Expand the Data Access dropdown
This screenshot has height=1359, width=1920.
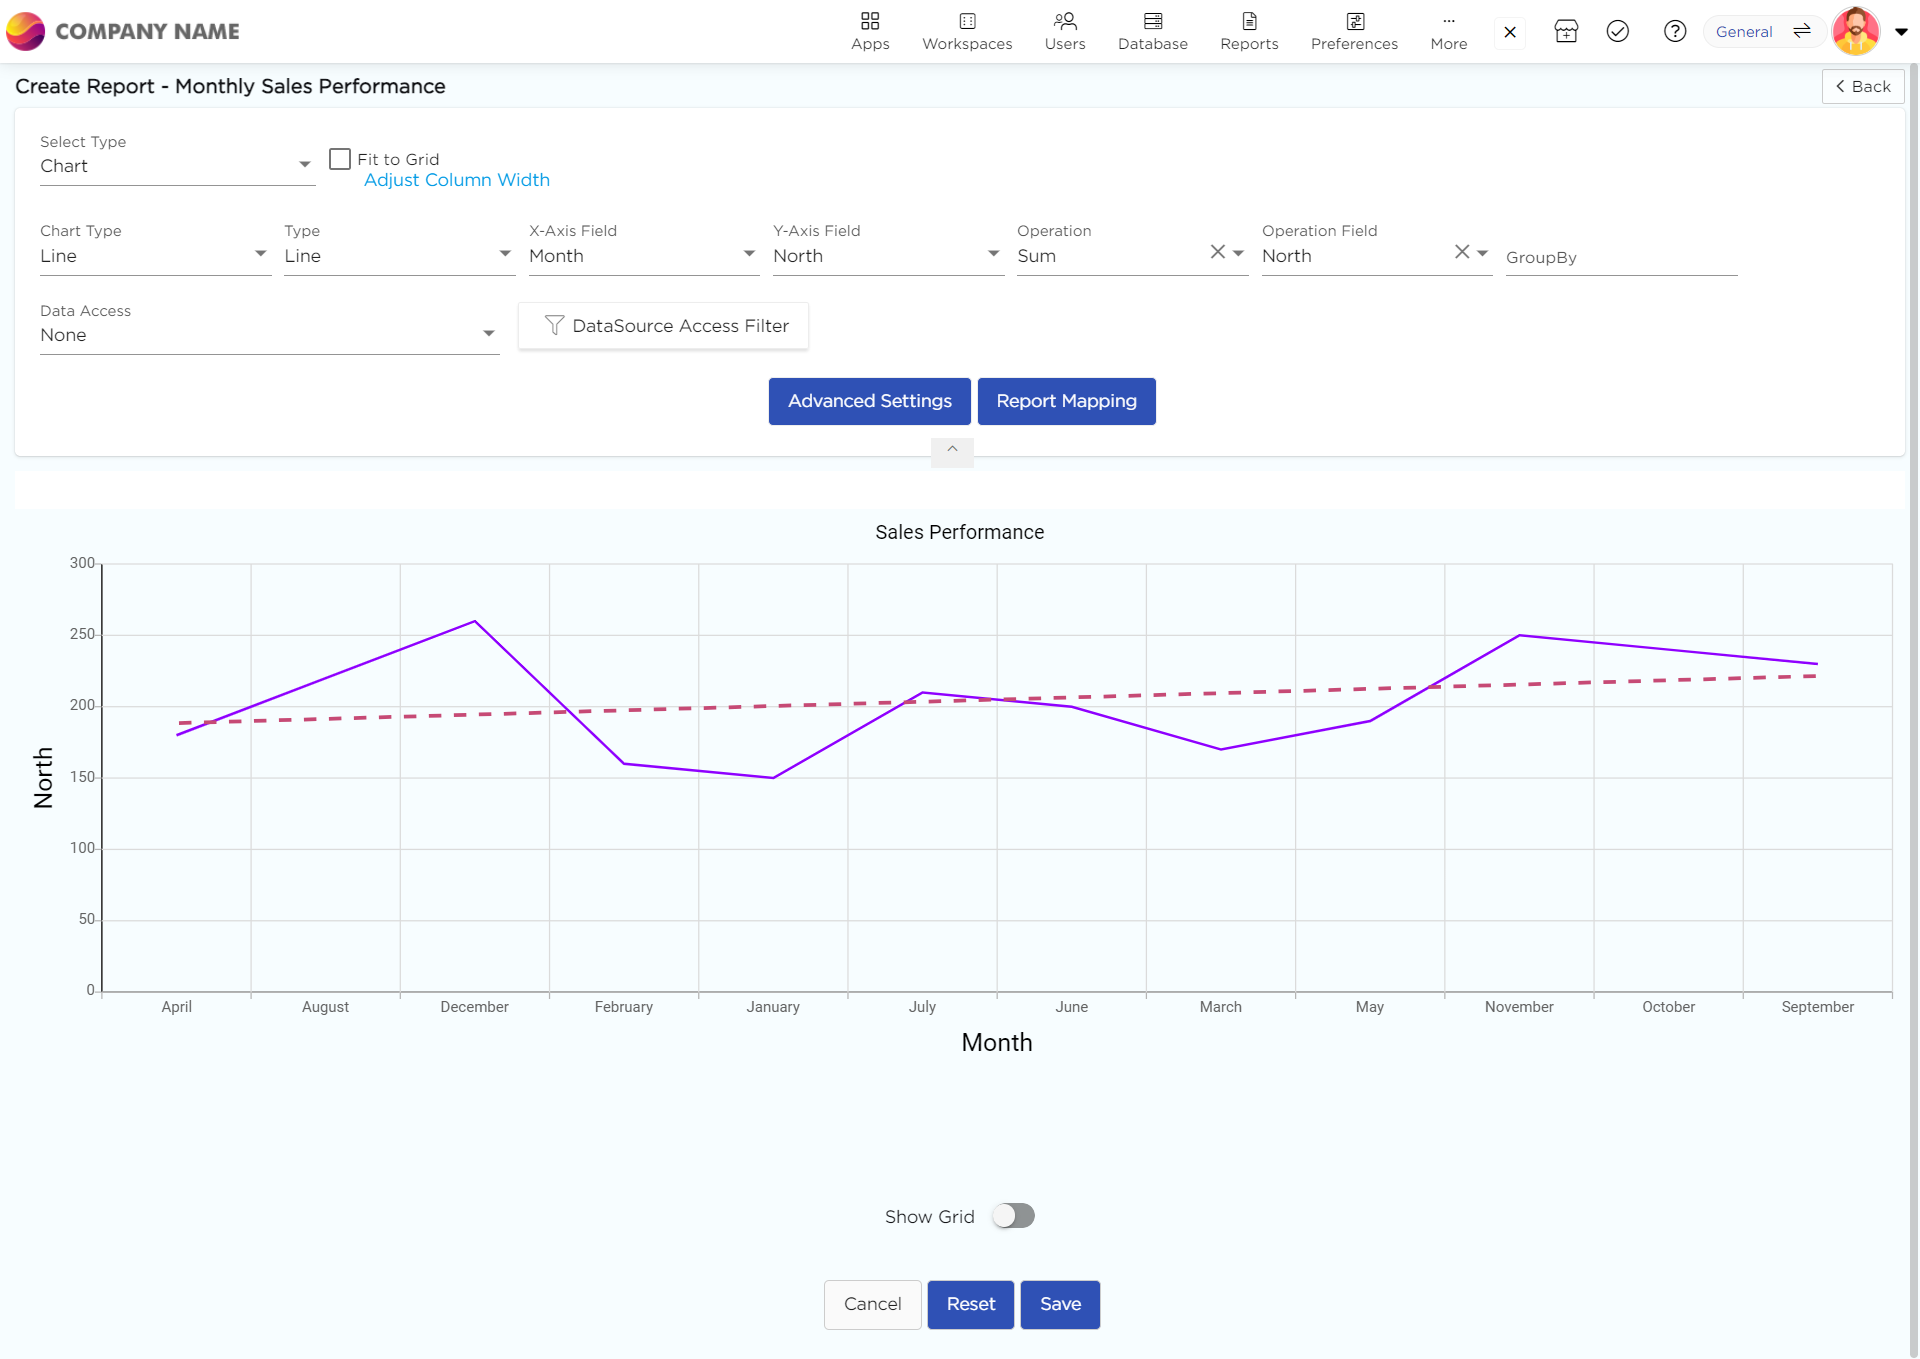268,335
